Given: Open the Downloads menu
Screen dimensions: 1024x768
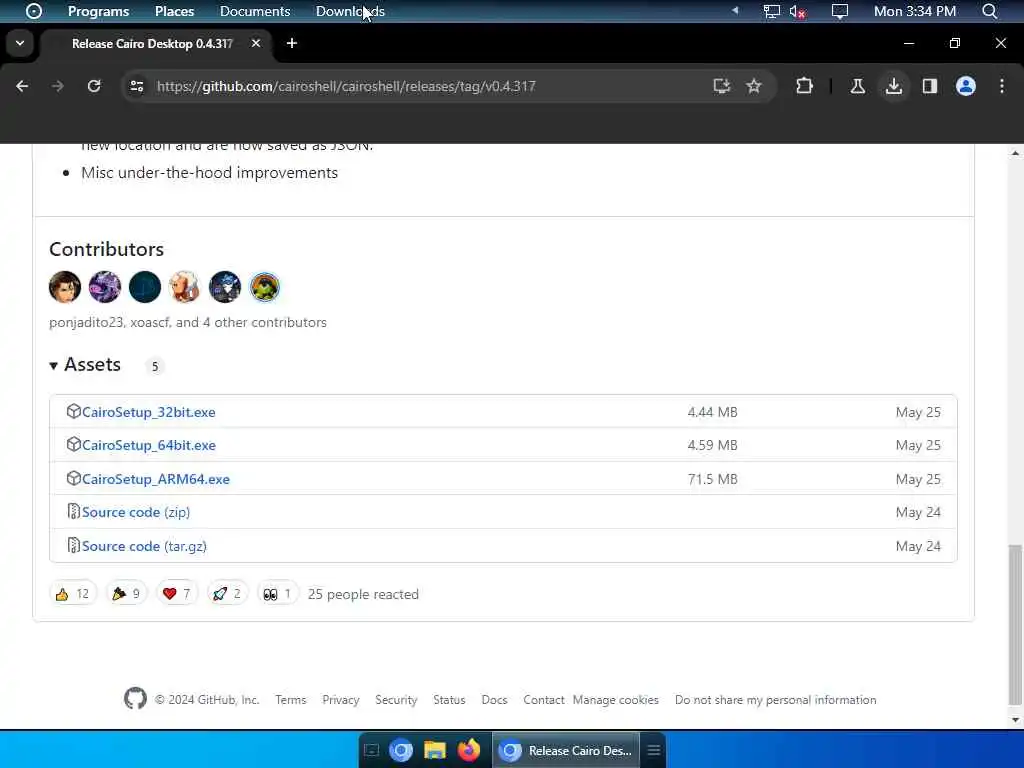Looking at the screenshot, I should pos(350,11).
